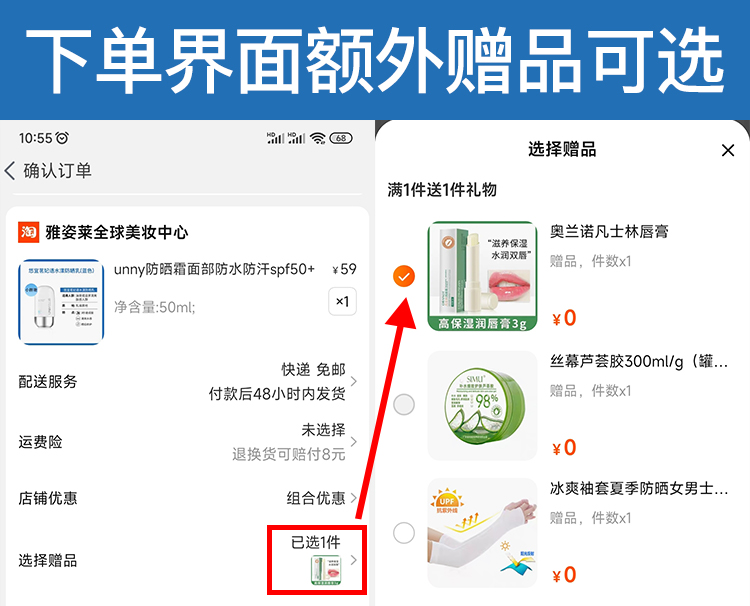Select the 冰爽袖套 gift radio button
This screenshot has width=750, height=606.
pos(404,533)
